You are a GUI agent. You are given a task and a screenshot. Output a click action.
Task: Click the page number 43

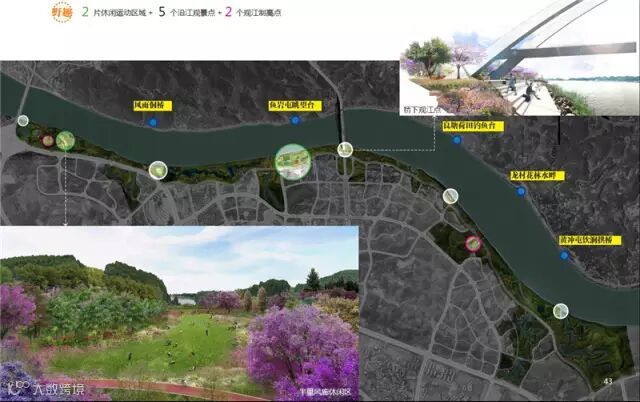[x=608, y=381]
